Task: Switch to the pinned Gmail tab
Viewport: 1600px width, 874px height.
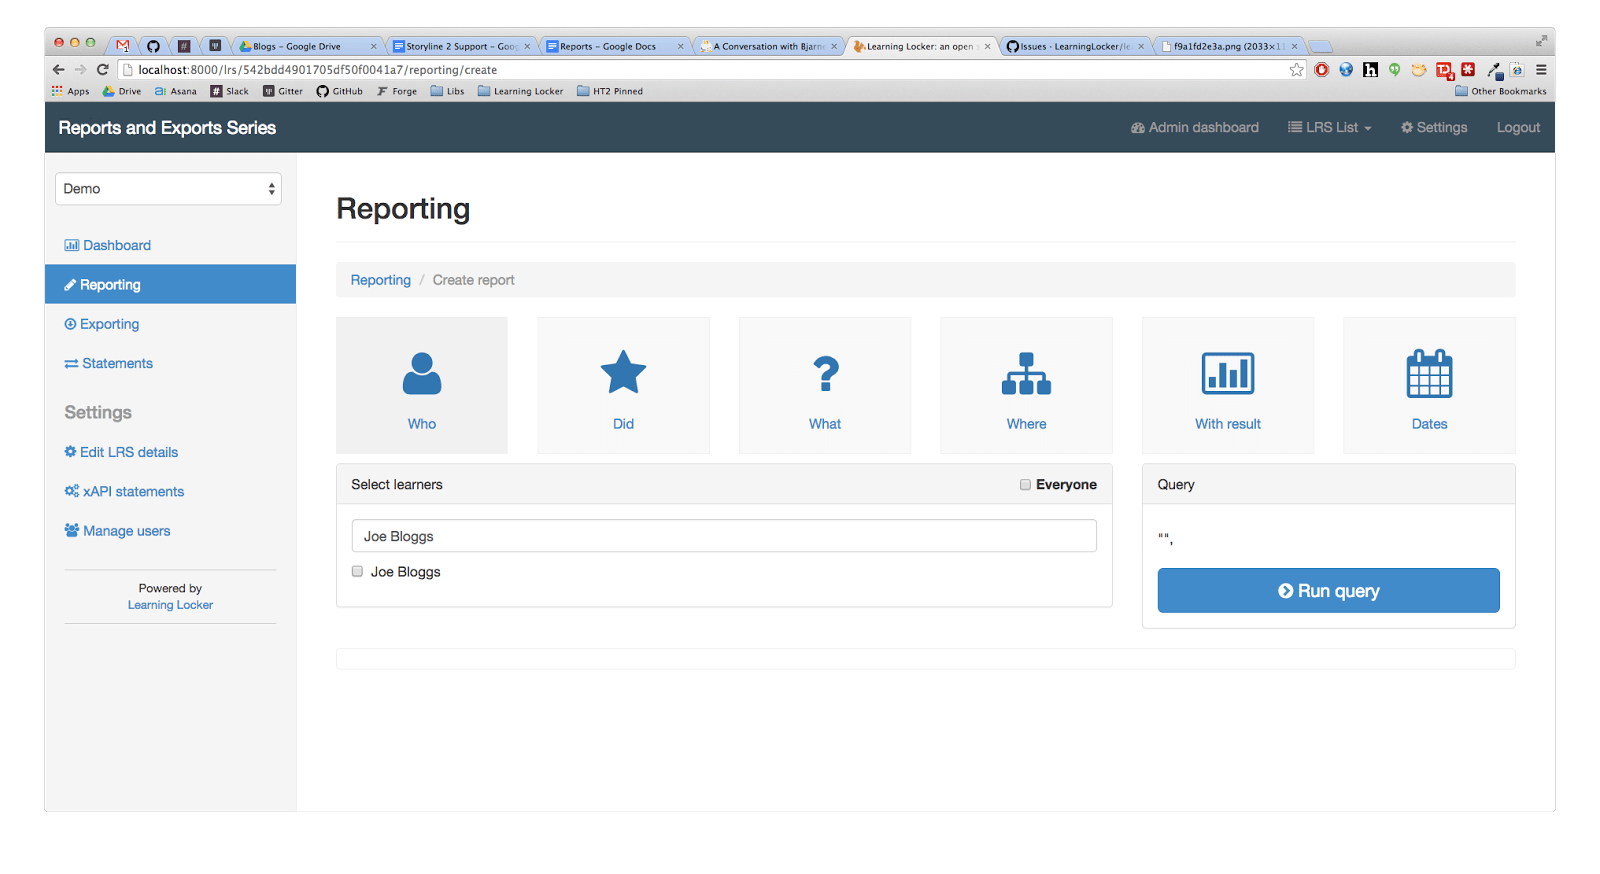Action: (123, 46)
